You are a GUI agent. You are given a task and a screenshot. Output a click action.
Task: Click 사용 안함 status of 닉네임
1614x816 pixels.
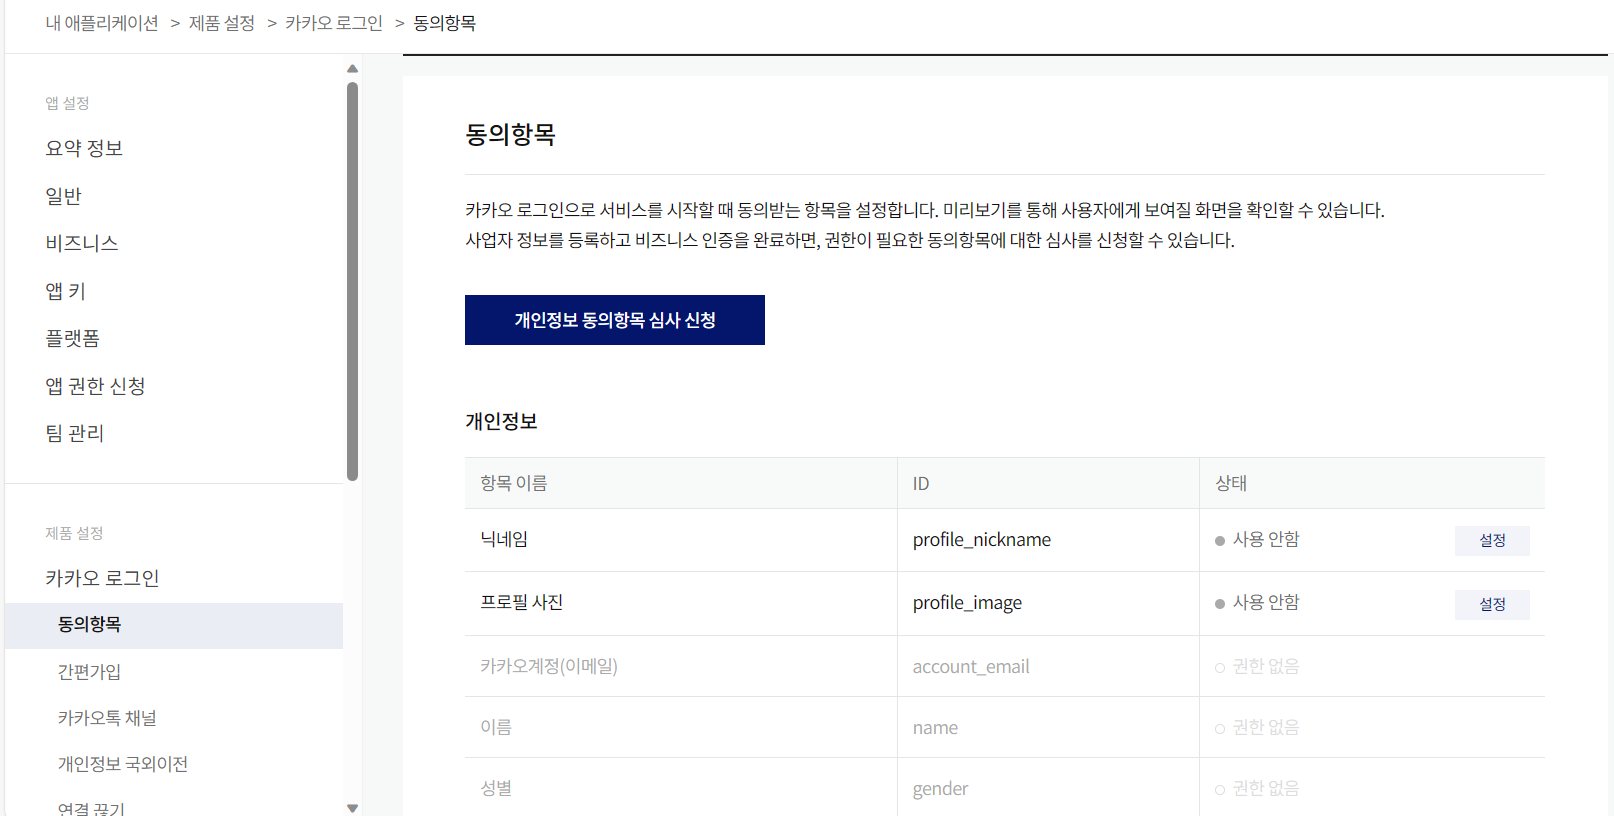tap(1257, 540)
